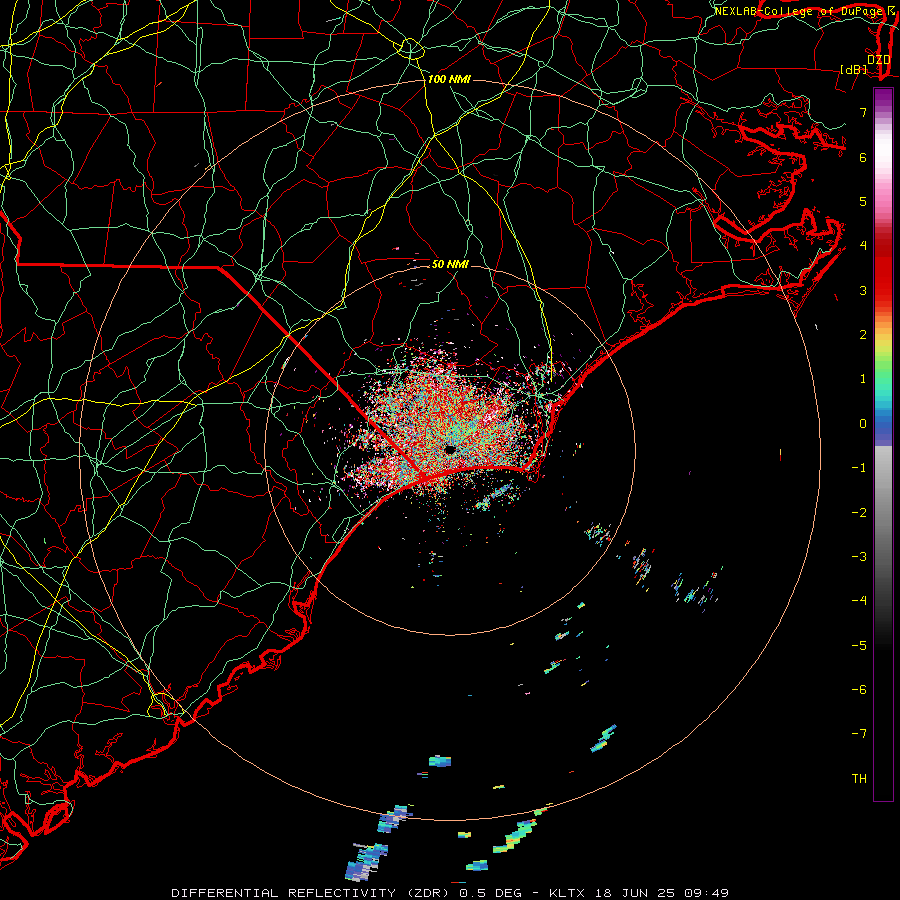900x900 pixels.
Task: Click the 6 value on the dB scale
Action: tap(863, 157)
